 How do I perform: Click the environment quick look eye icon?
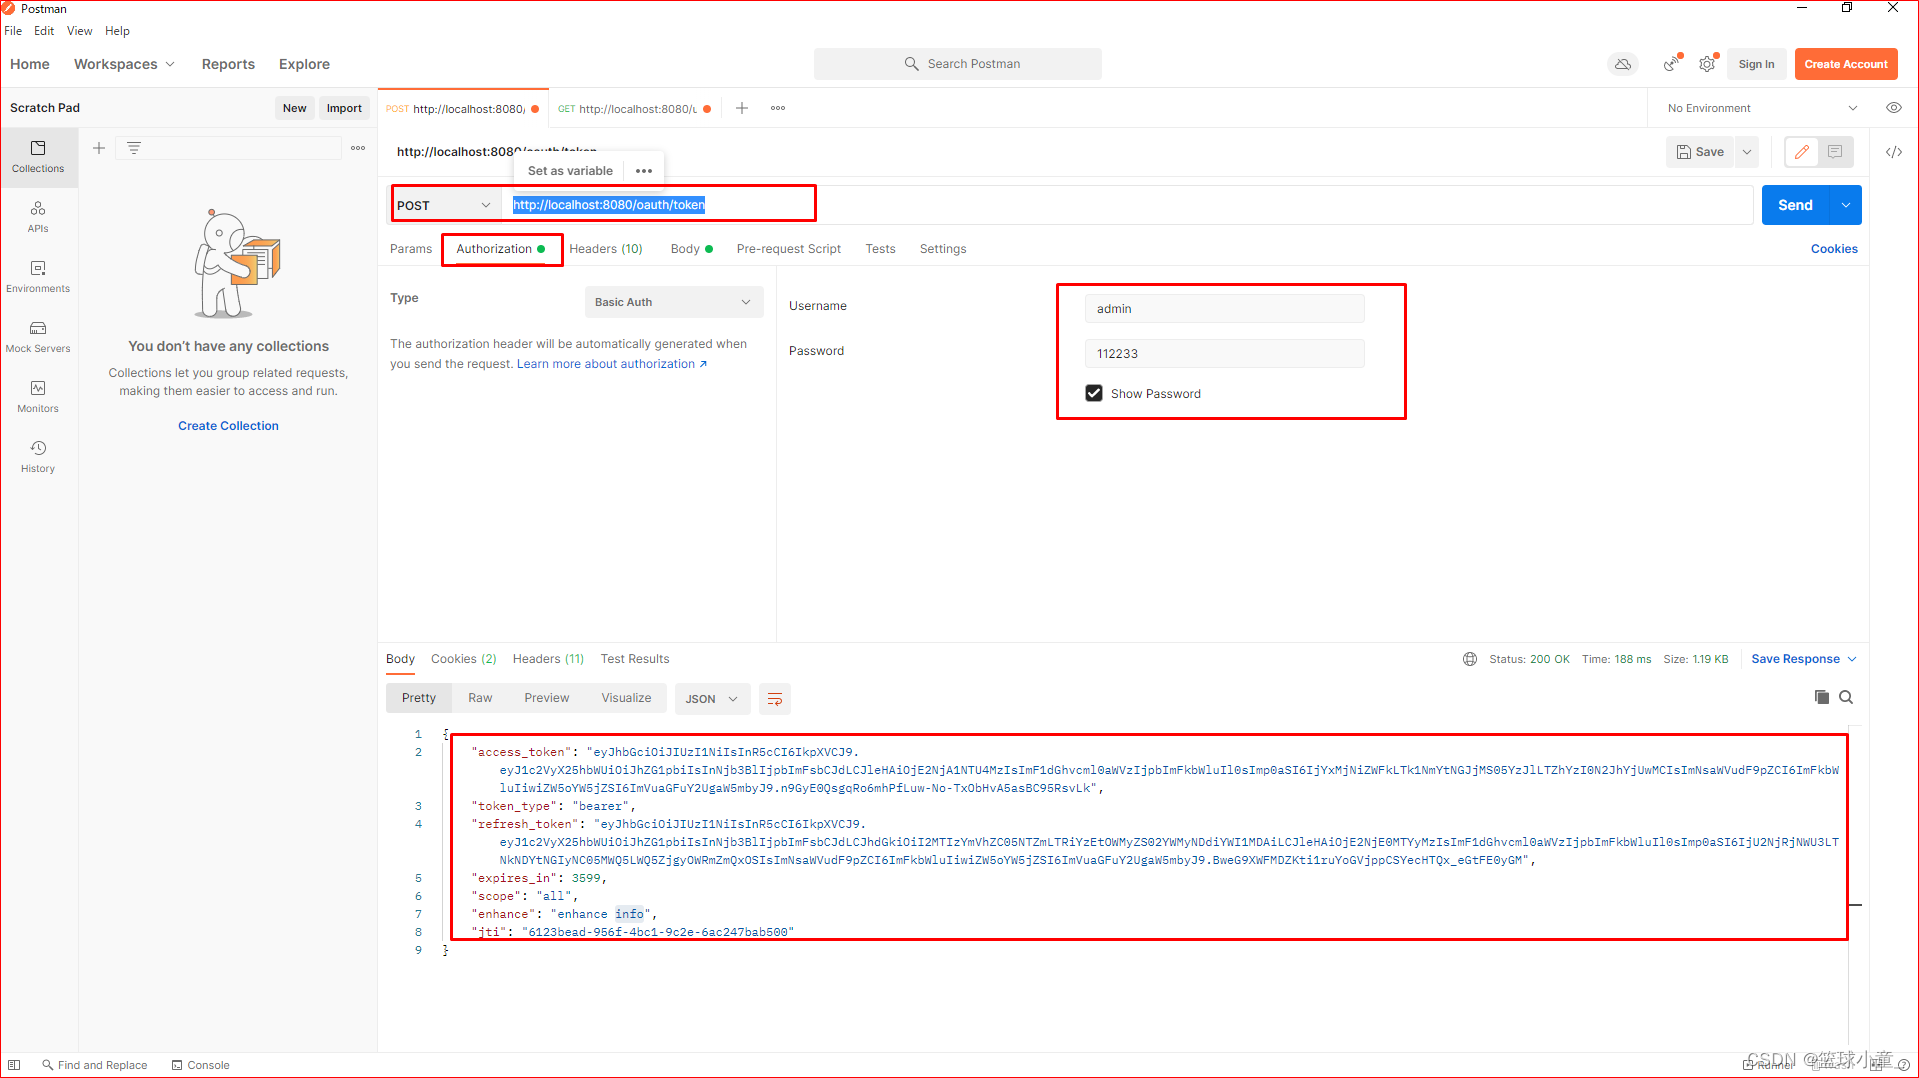coord(1894,108)
